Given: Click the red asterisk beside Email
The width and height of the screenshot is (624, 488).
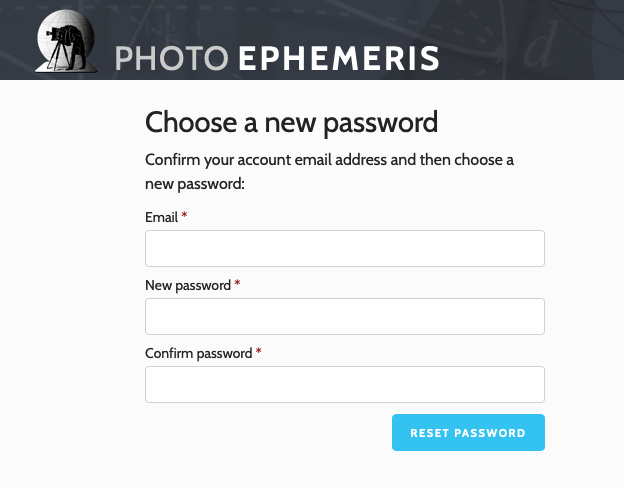Looking at the screenshot, I should [185, 217].
